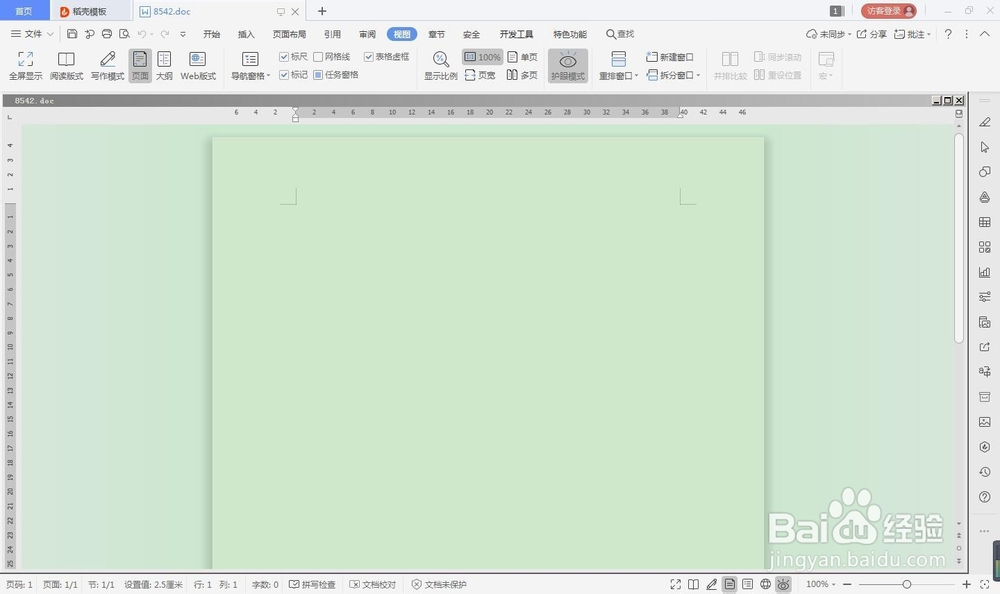Click reading layout icon in status bar

click(693, 584)
